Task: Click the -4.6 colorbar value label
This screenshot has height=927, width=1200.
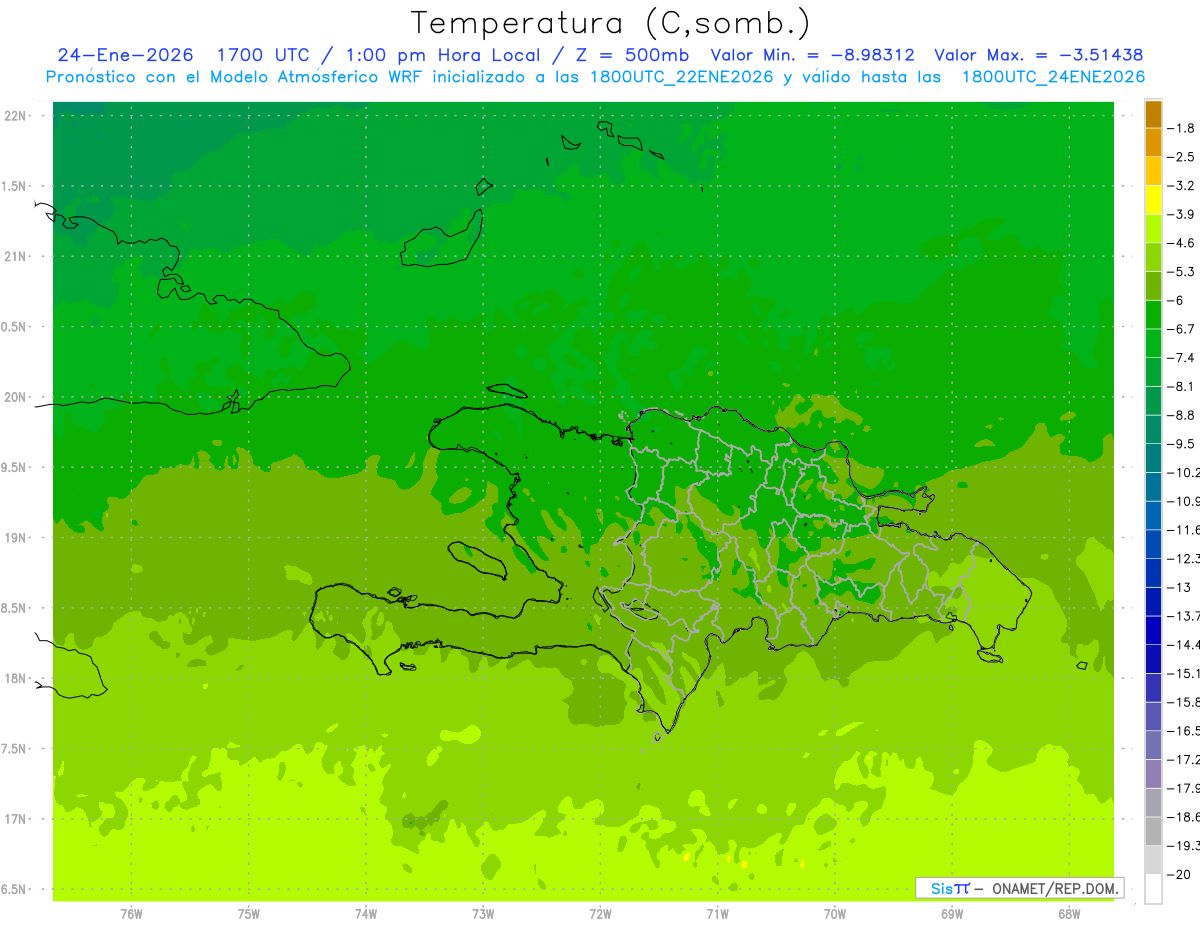Action: click(1182, 243)
